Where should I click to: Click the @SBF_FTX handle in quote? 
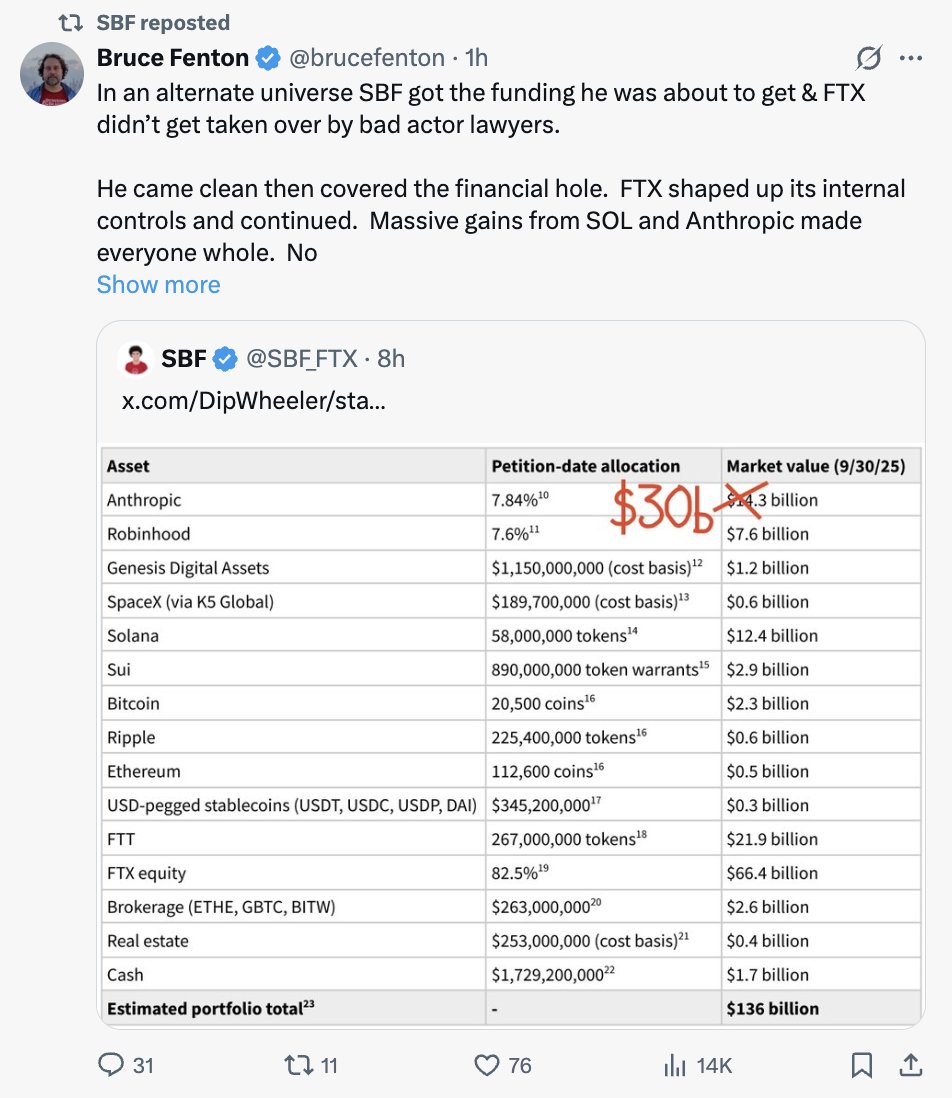(302, 358)
